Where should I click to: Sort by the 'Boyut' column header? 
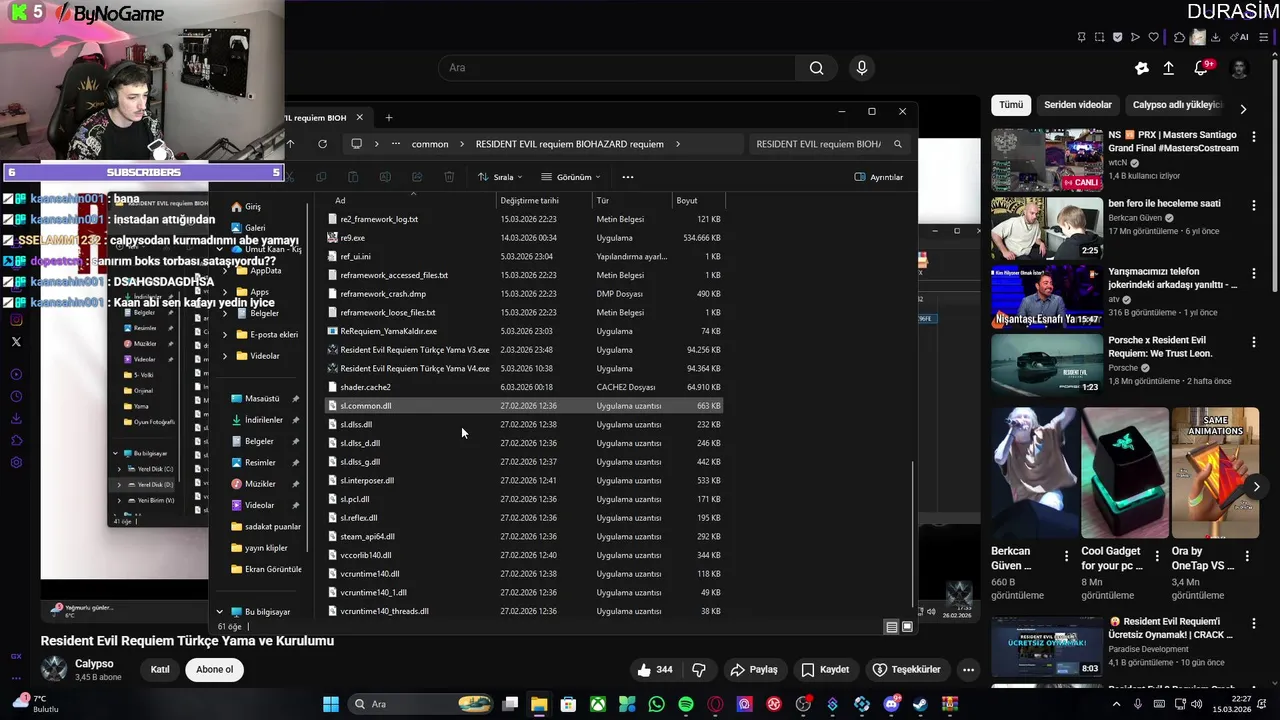tap(687, 200)
